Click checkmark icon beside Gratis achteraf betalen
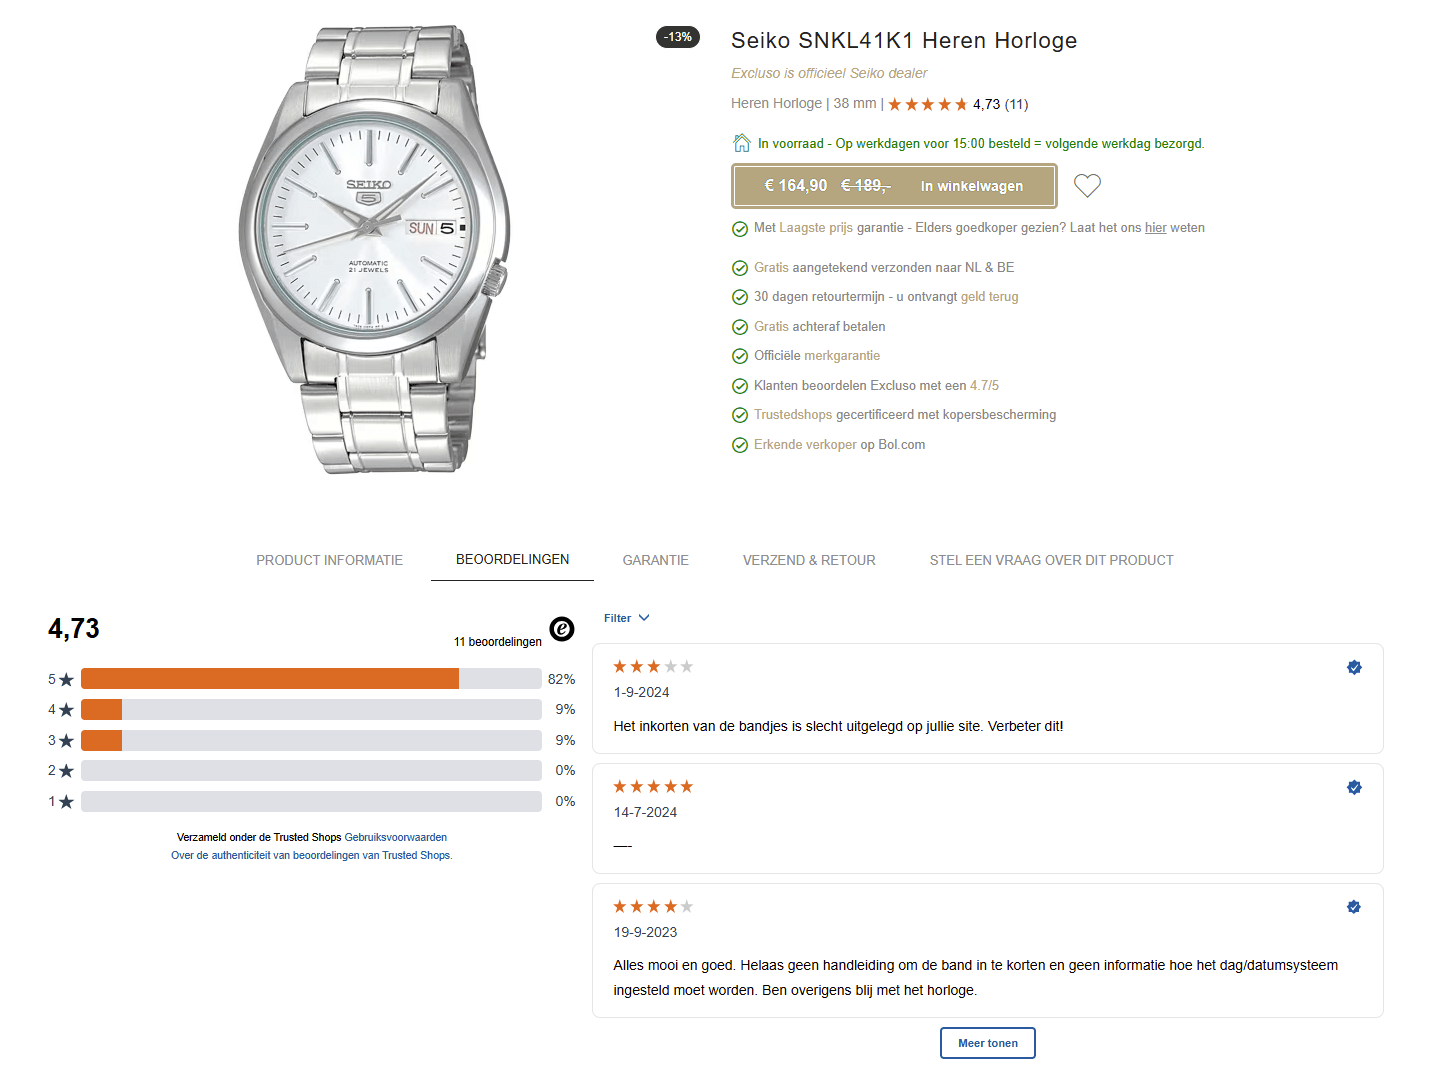 pyautogui.click(x=740, y=327)
